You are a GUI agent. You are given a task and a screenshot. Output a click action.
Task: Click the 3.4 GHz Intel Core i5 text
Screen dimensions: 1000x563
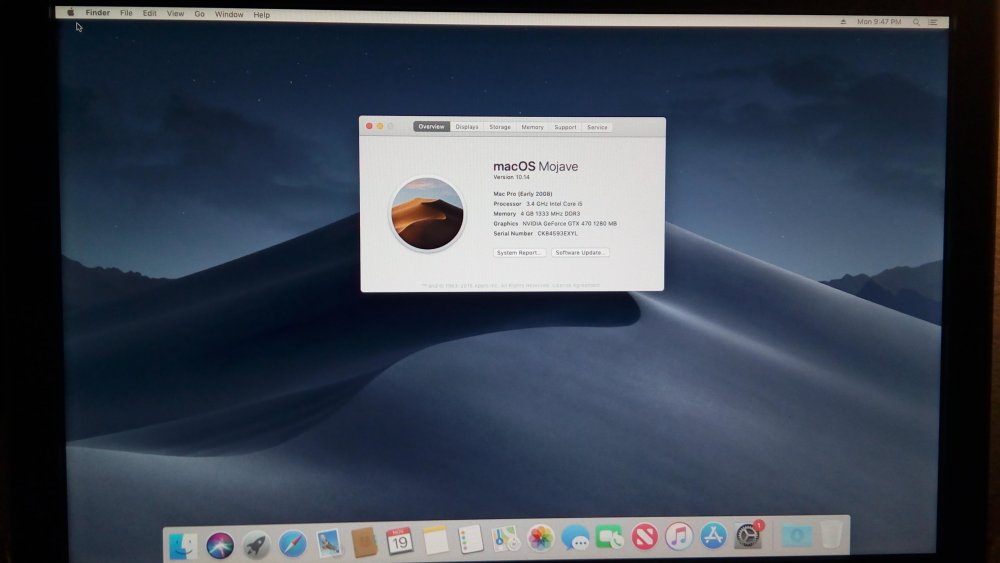tap(554, 204)
